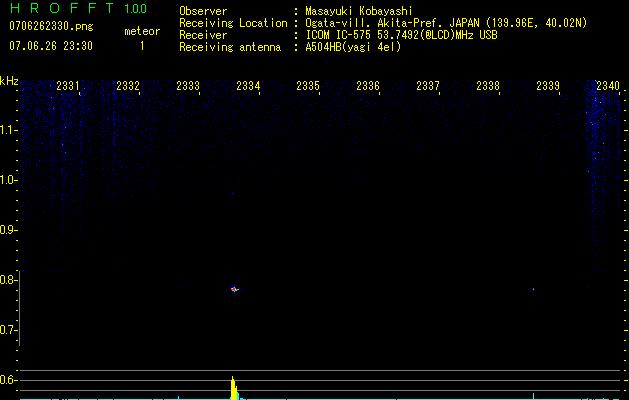Image resolution: width=629 pixels, height=400 pixels.
Task: Click the date stamp 07.06.26 23:30
Action: [51, 46]
